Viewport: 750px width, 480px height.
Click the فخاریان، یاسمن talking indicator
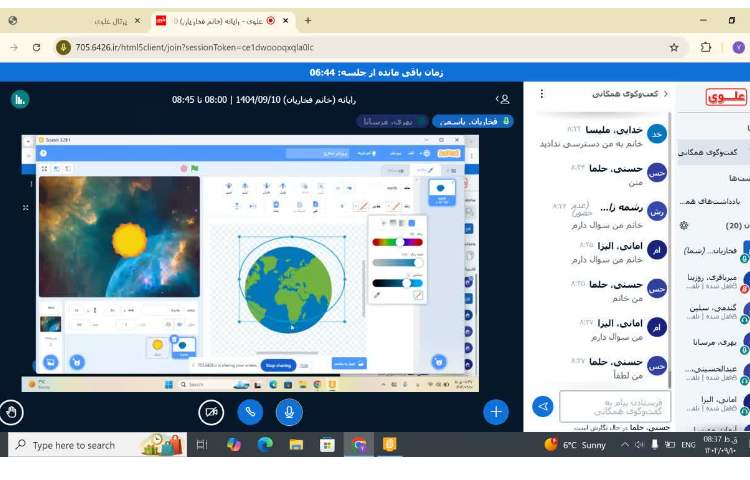[x=473, y=121]
